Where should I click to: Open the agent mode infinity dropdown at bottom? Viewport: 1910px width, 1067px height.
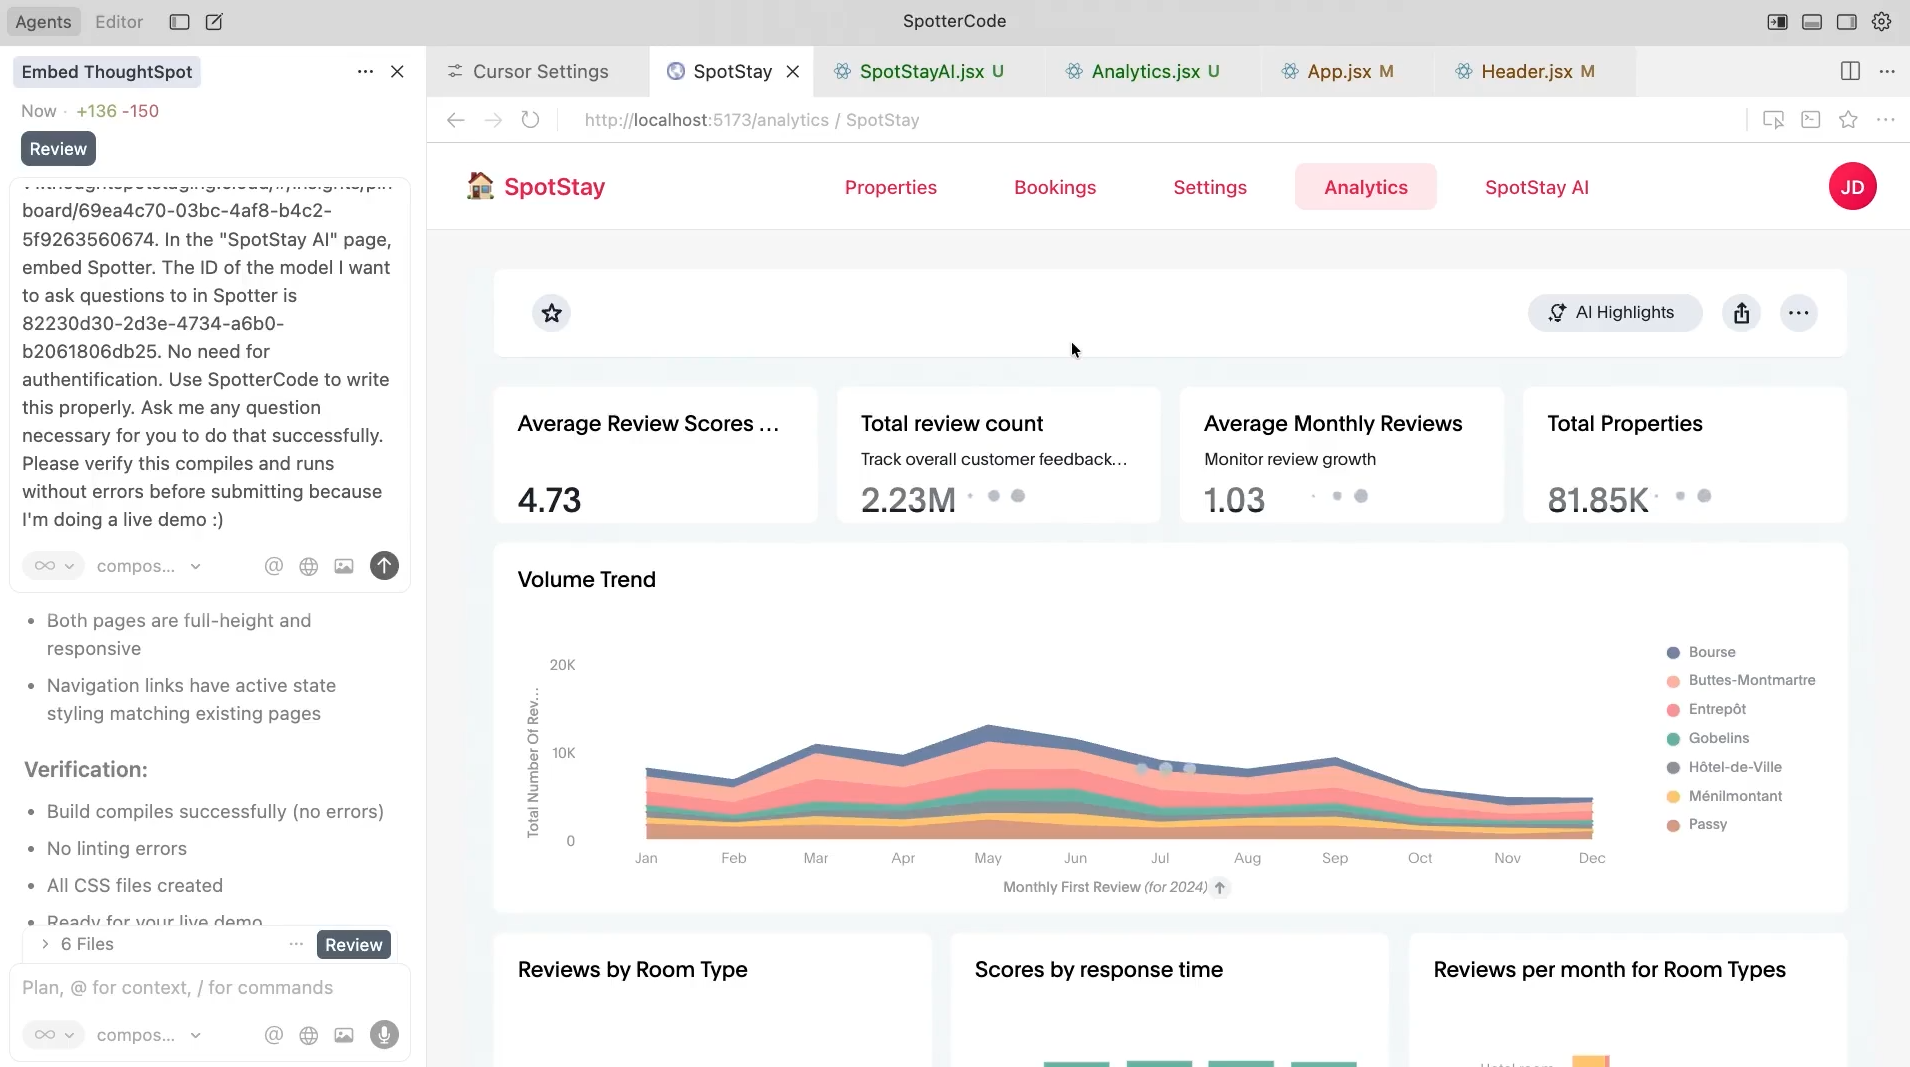click(x=54, y=1035)
